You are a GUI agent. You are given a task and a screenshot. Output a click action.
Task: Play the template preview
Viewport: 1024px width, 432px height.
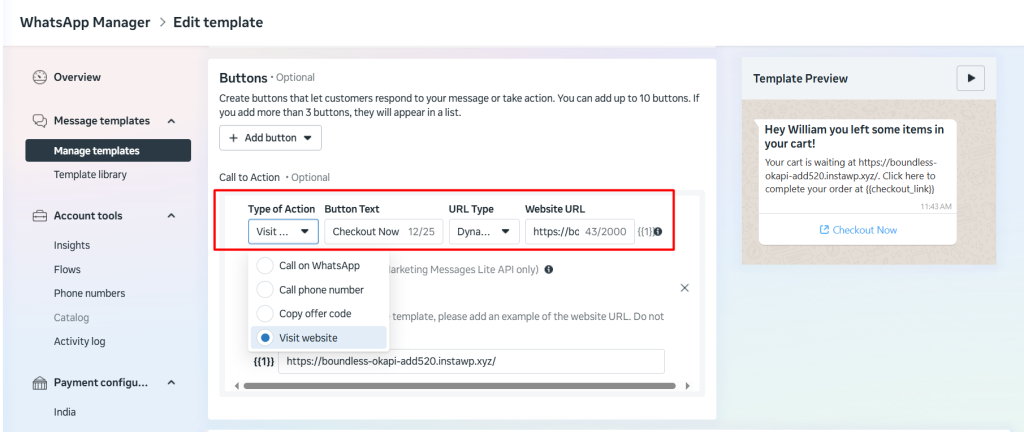970,78
